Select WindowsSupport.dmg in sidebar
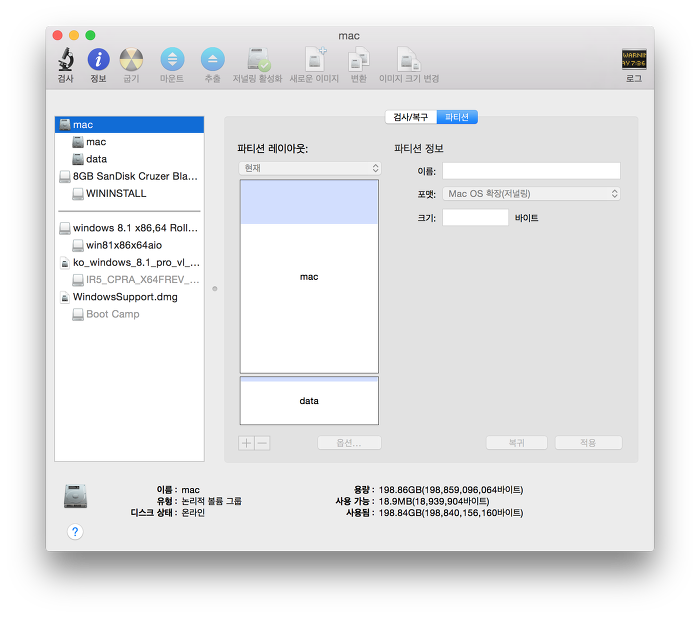The image size is (700, 617). coord(129,297)
